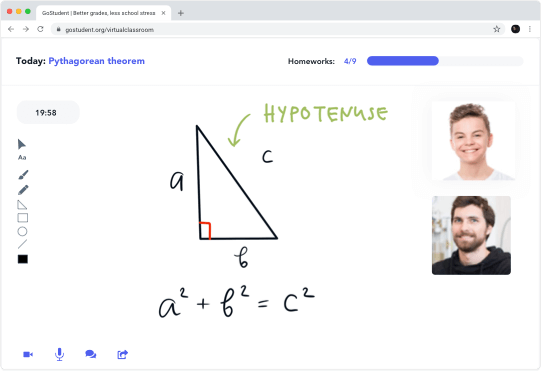Toggle the video camera
Screen dimensions: 541x371
pyautogui.click(x=28, y=354)
